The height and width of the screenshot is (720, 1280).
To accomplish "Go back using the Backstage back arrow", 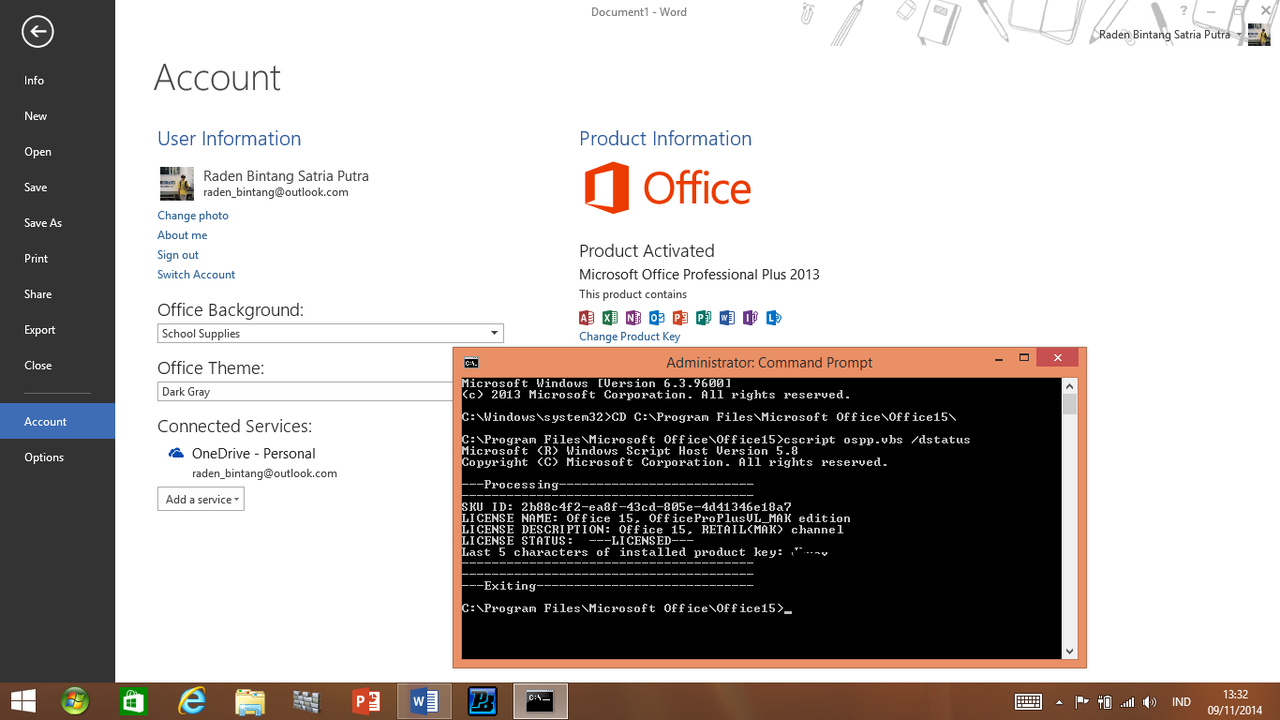I will point(37,32).
